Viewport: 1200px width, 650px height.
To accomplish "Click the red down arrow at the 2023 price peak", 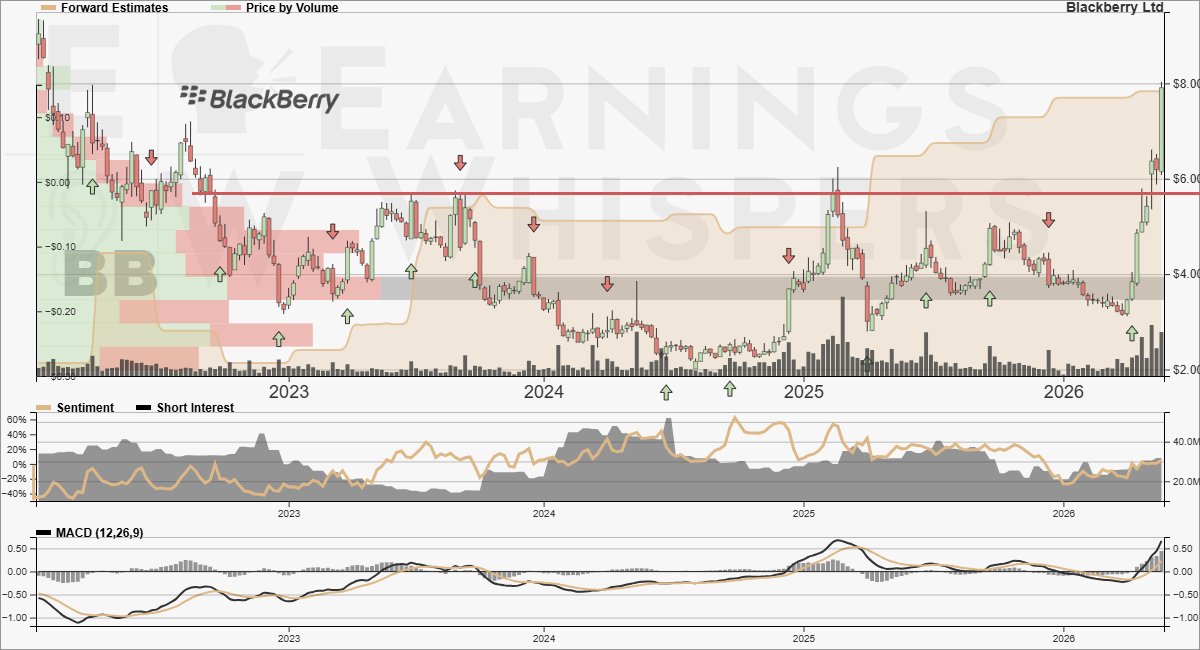I will click(x=460, y=162).
